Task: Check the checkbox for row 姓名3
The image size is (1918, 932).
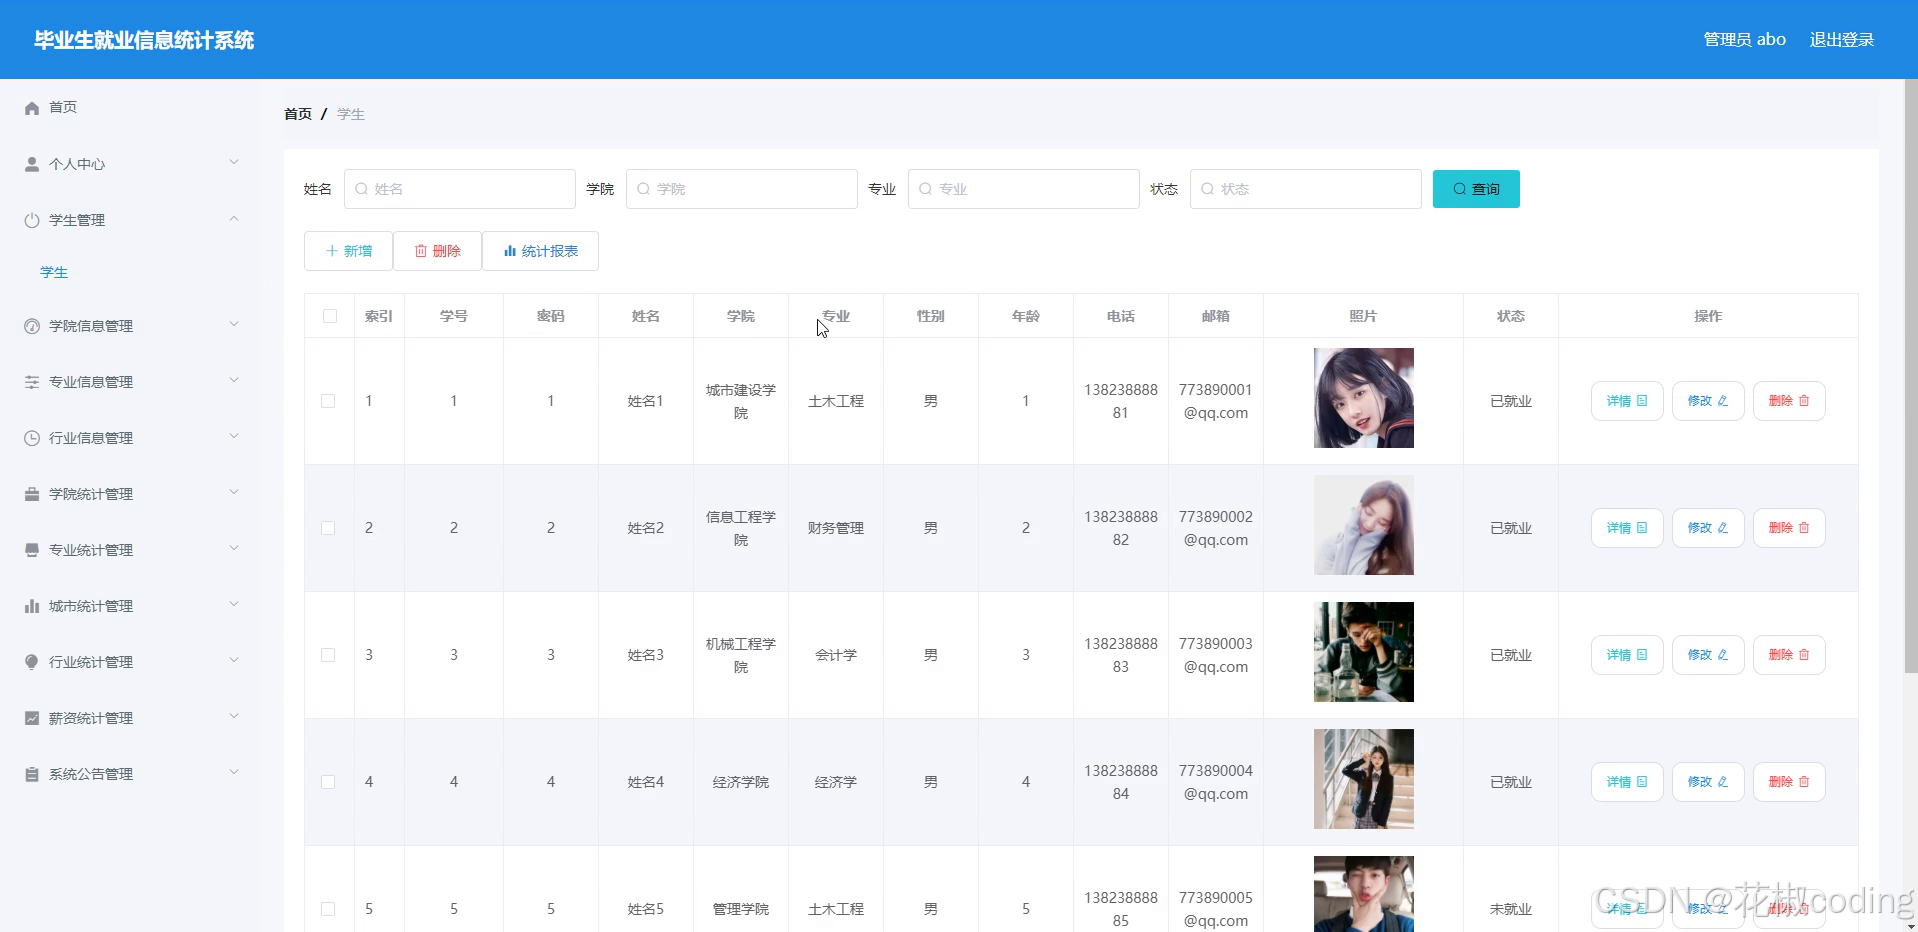Action: coord(328,655)
